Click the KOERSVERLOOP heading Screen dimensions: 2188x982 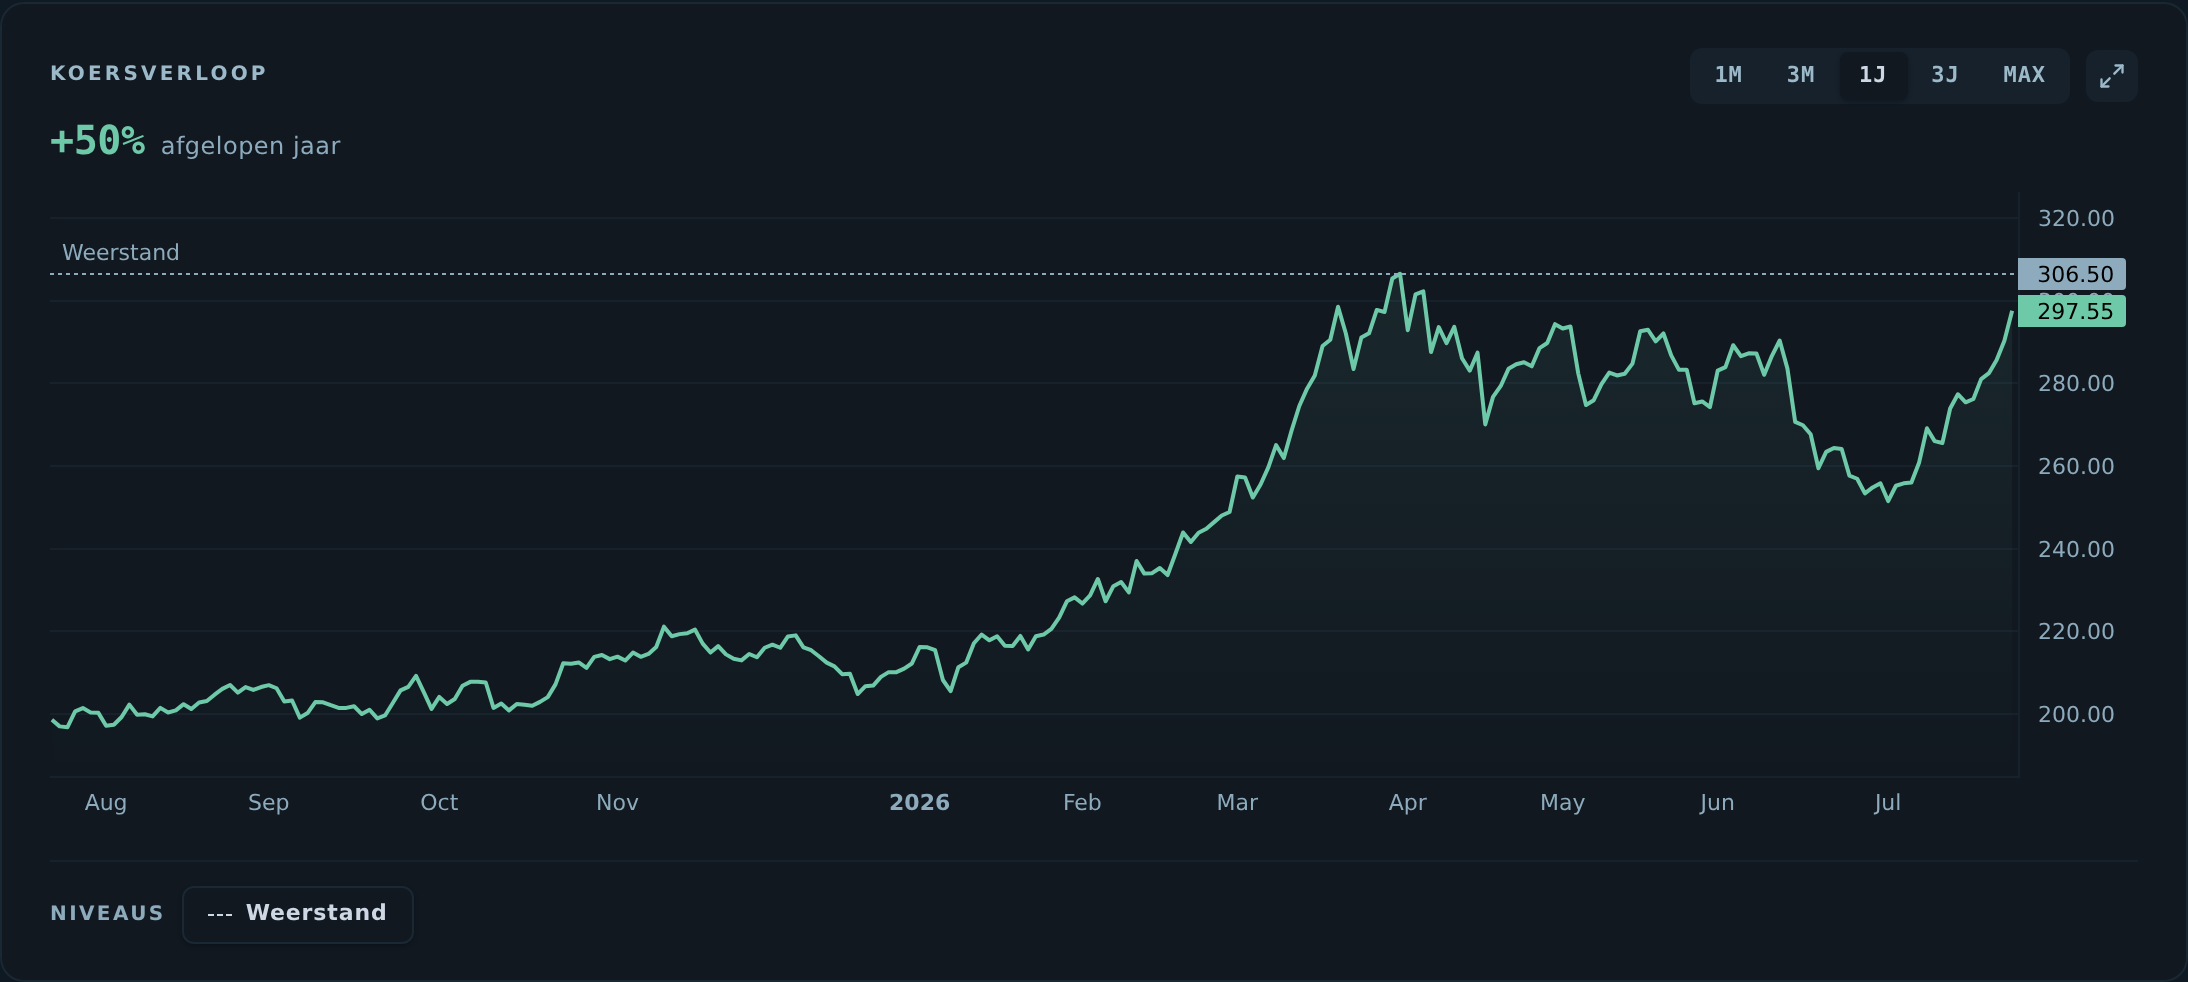click(x=159, y=73)
